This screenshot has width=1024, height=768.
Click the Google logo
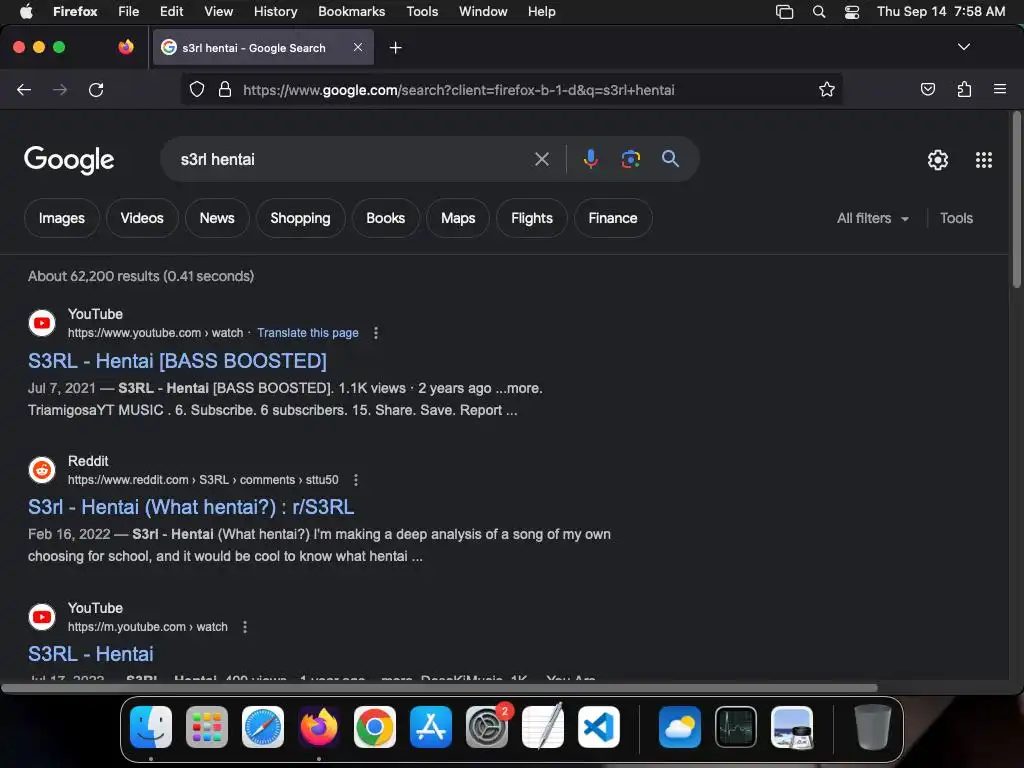(x=69, y=160)
